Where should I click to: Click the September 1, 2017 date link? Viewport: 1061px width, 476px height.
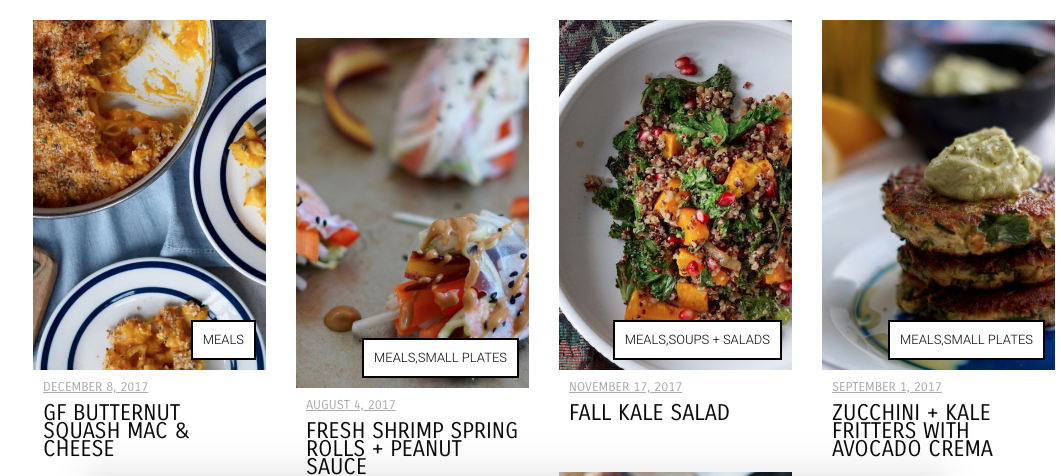(x=886, y=387)
